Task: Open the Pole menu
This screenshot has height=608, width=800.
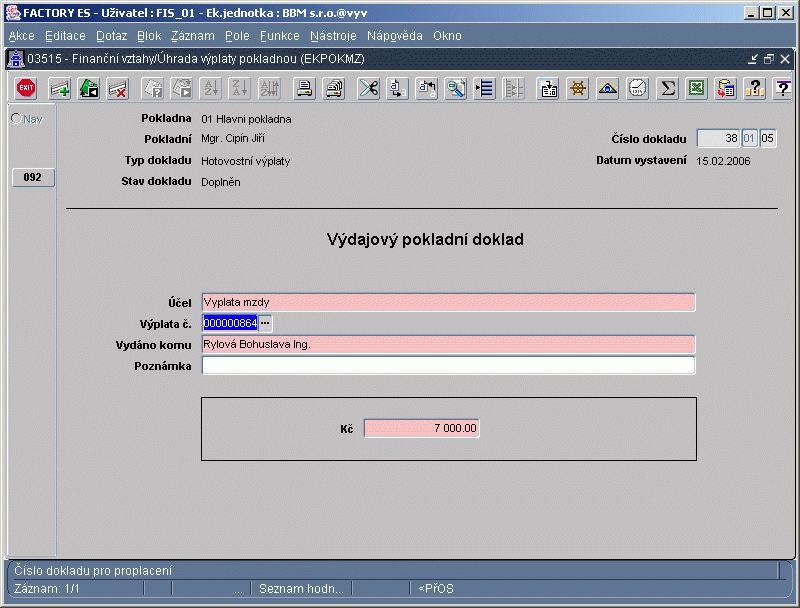Action: (x=237, y=36)
